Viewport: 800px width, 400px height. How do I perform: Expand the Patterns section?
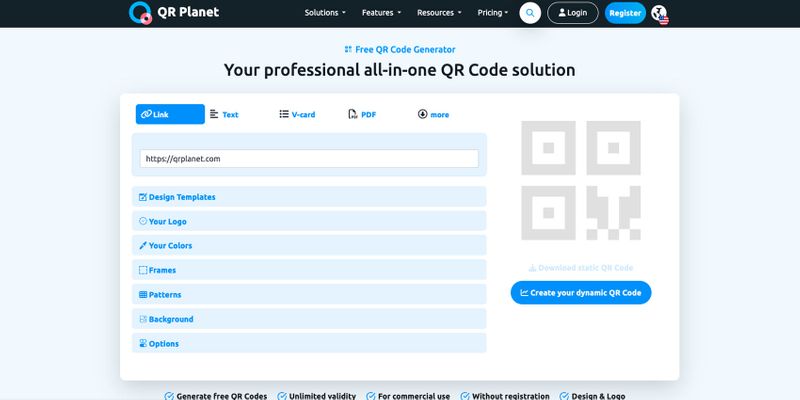click(309, 294)
